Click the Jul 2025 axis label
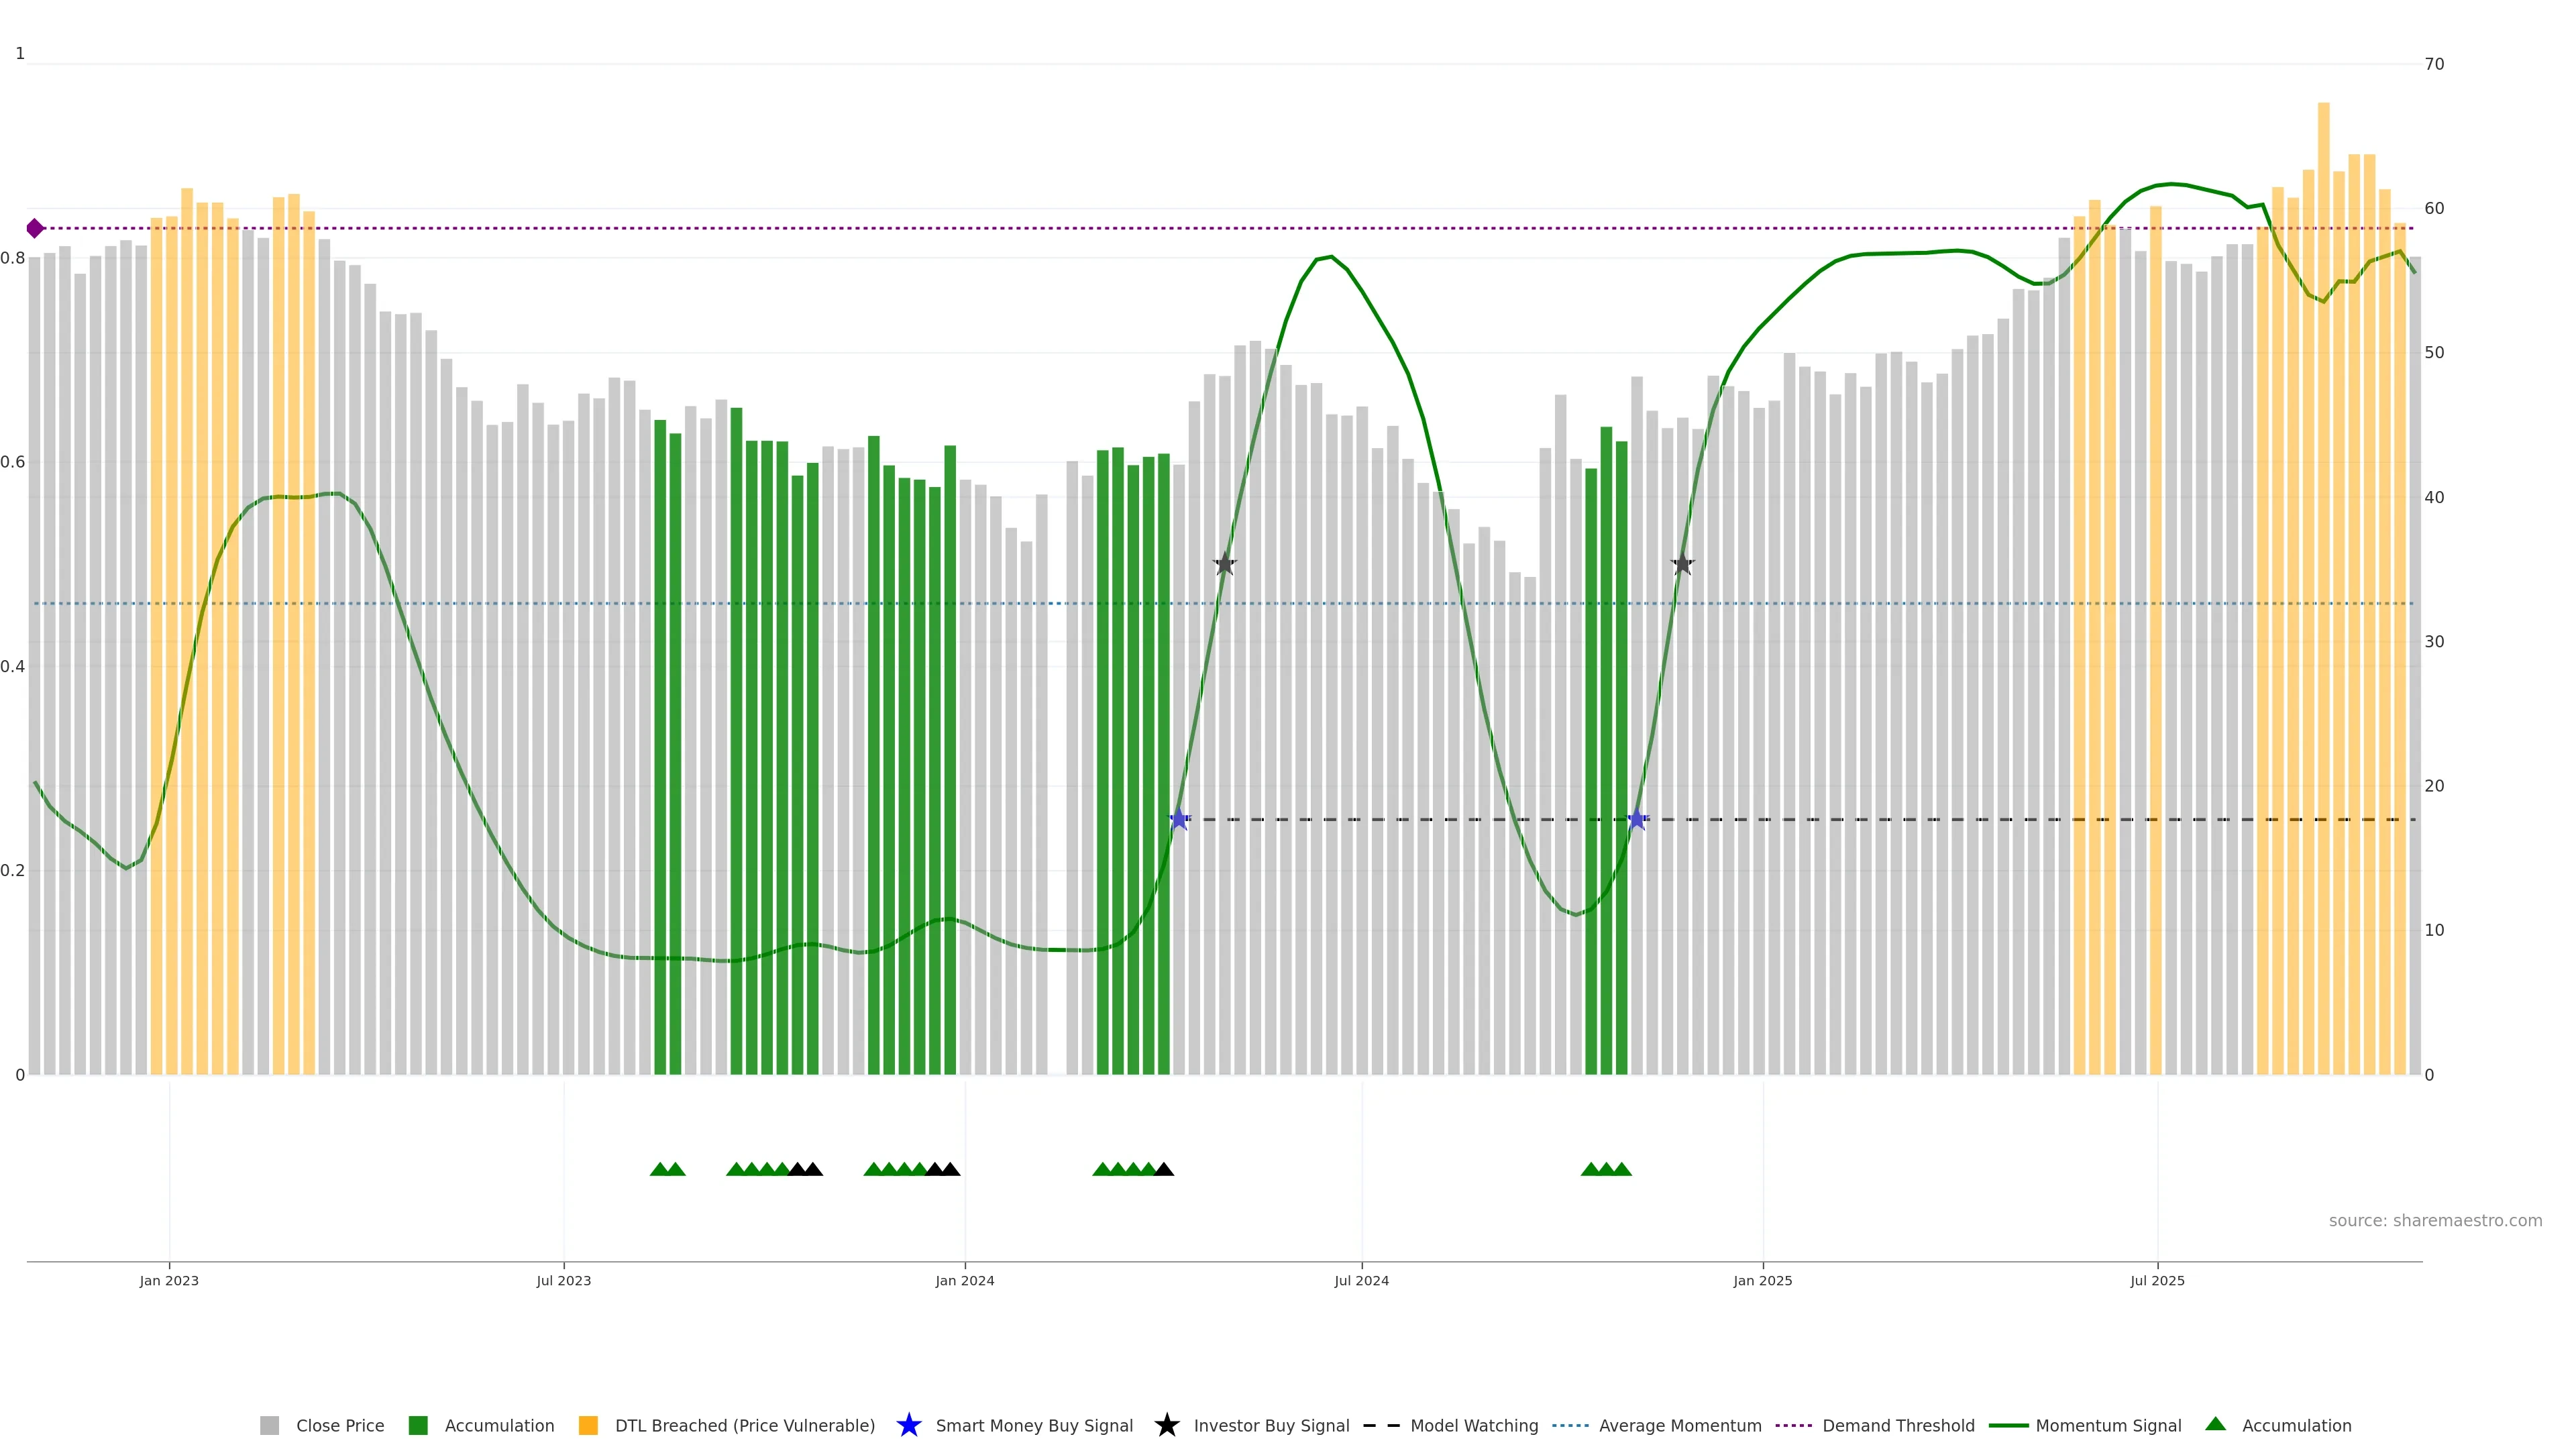2576x1449 pixels. click(x=2157, y=1280)
